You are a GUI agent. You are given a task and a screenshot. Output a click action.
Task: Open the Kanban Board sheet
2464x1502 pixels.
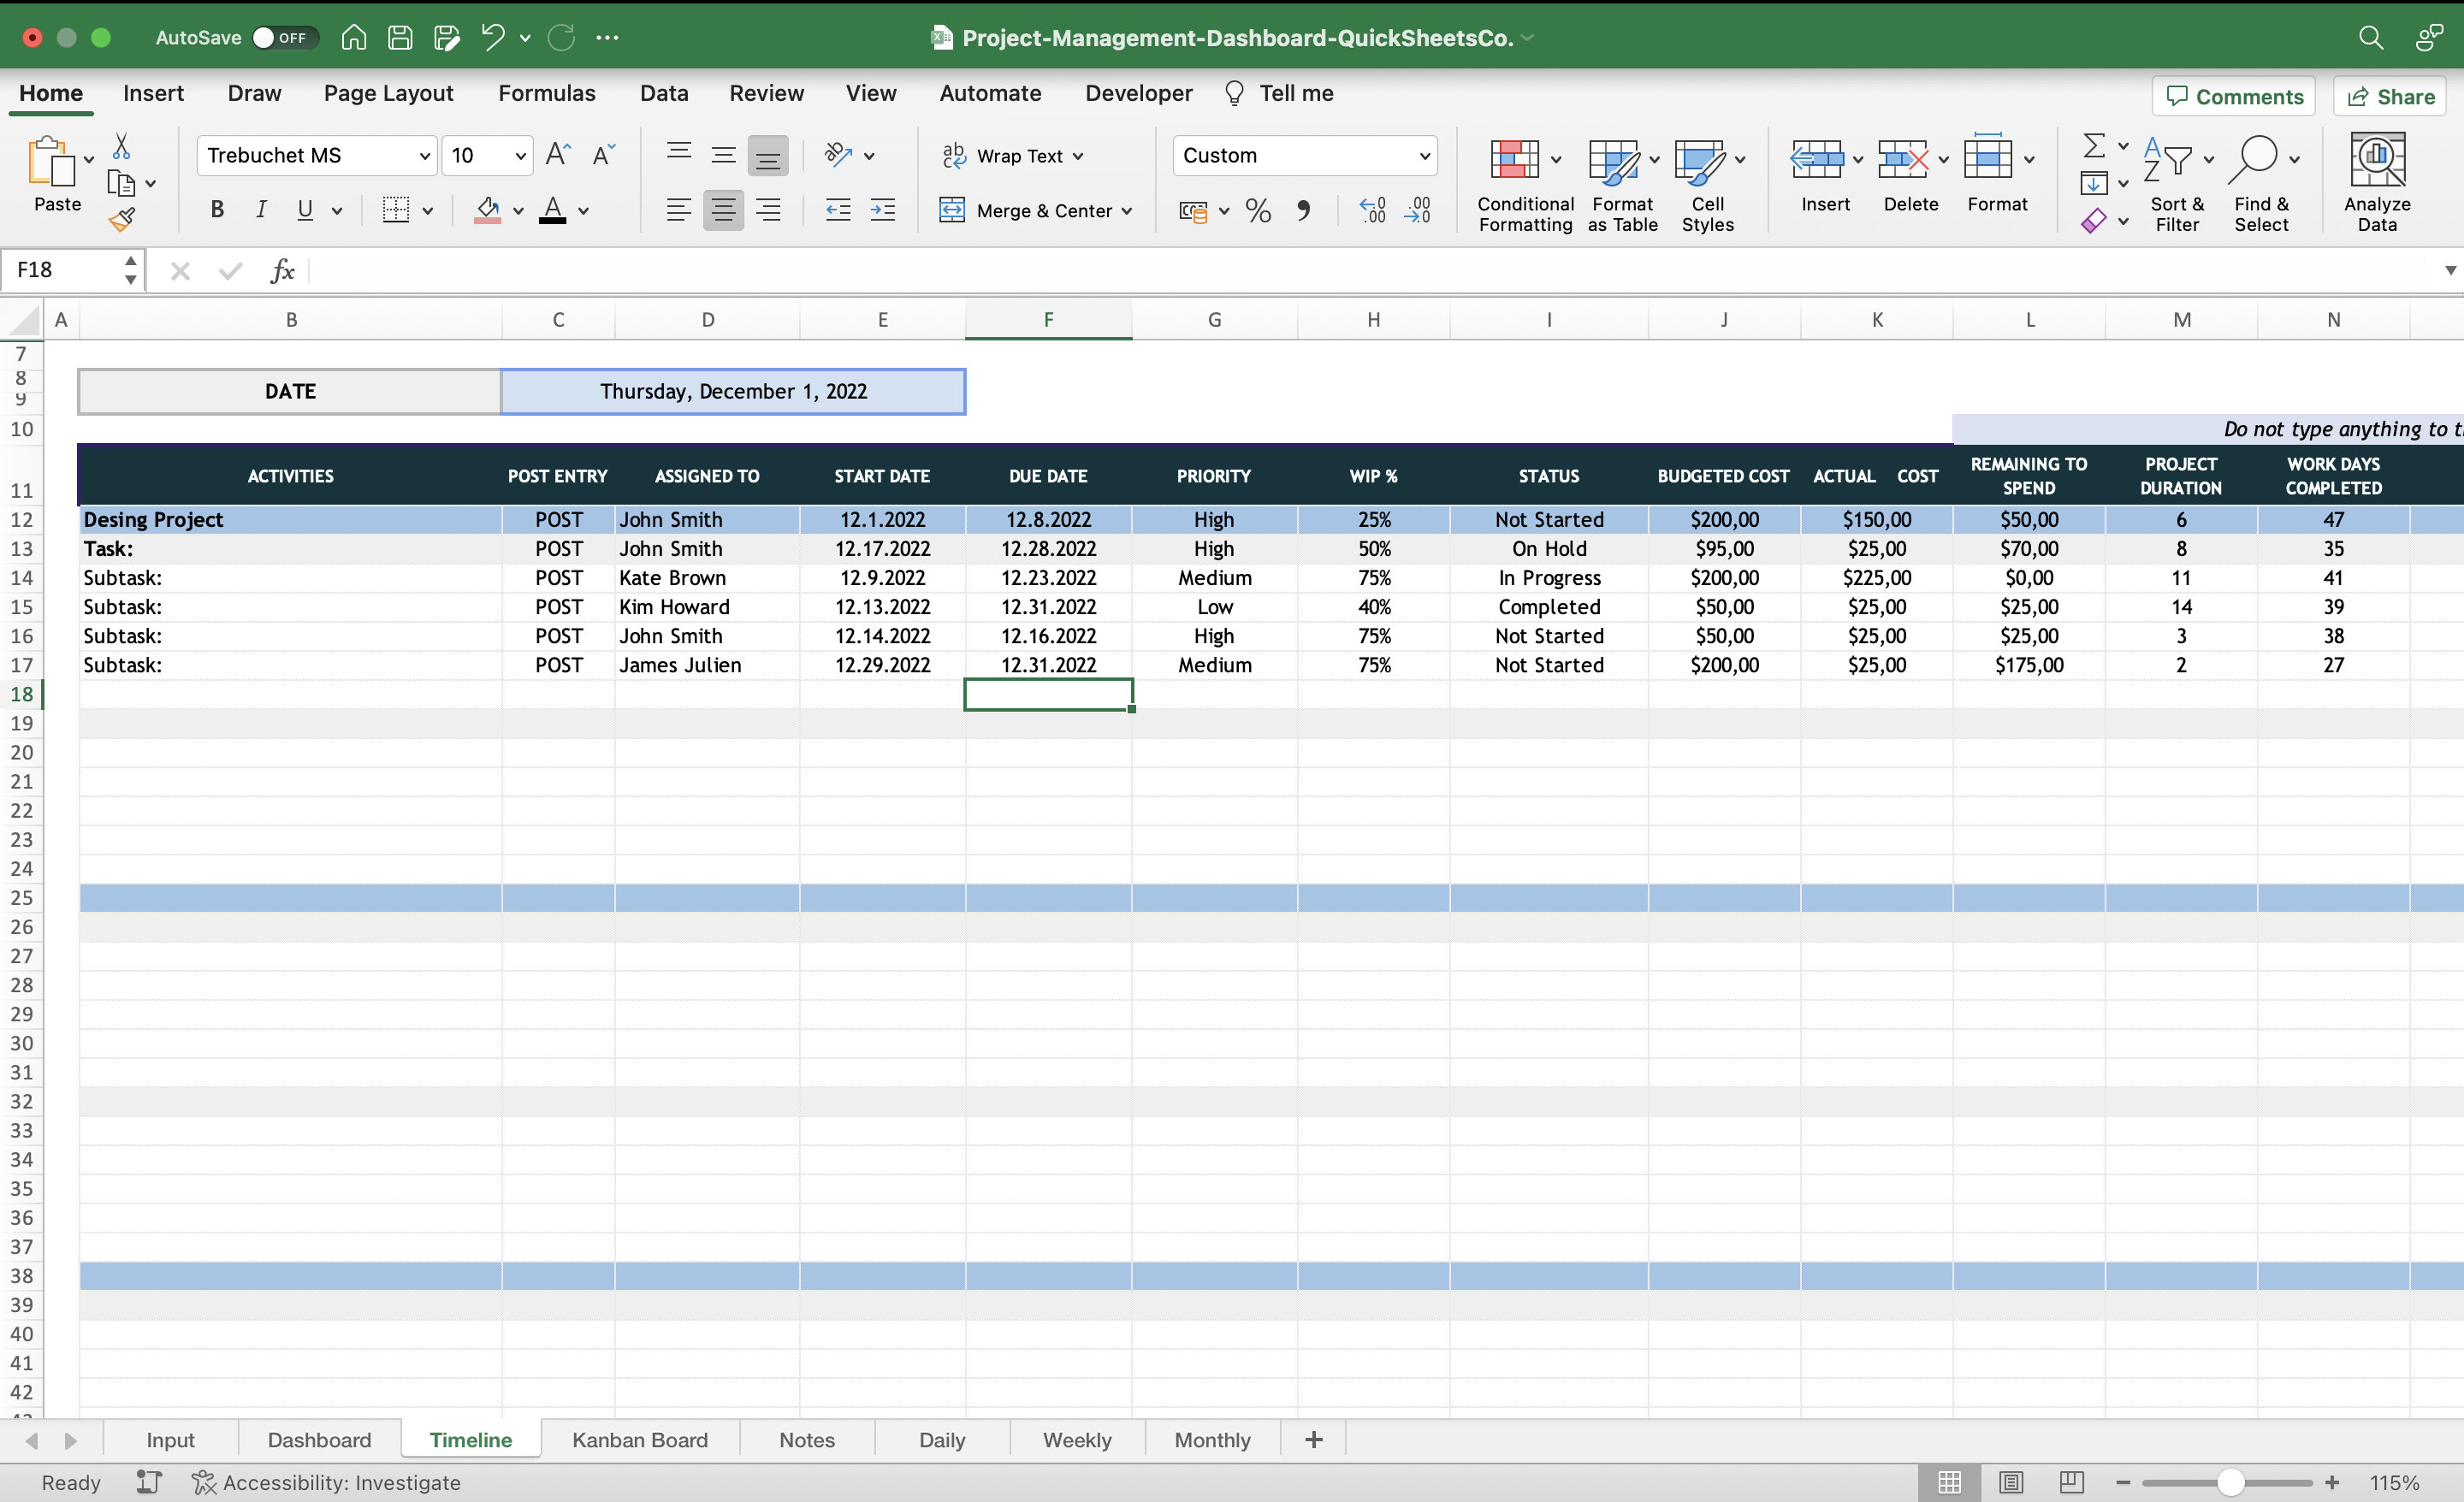[x=639, y=1439]
